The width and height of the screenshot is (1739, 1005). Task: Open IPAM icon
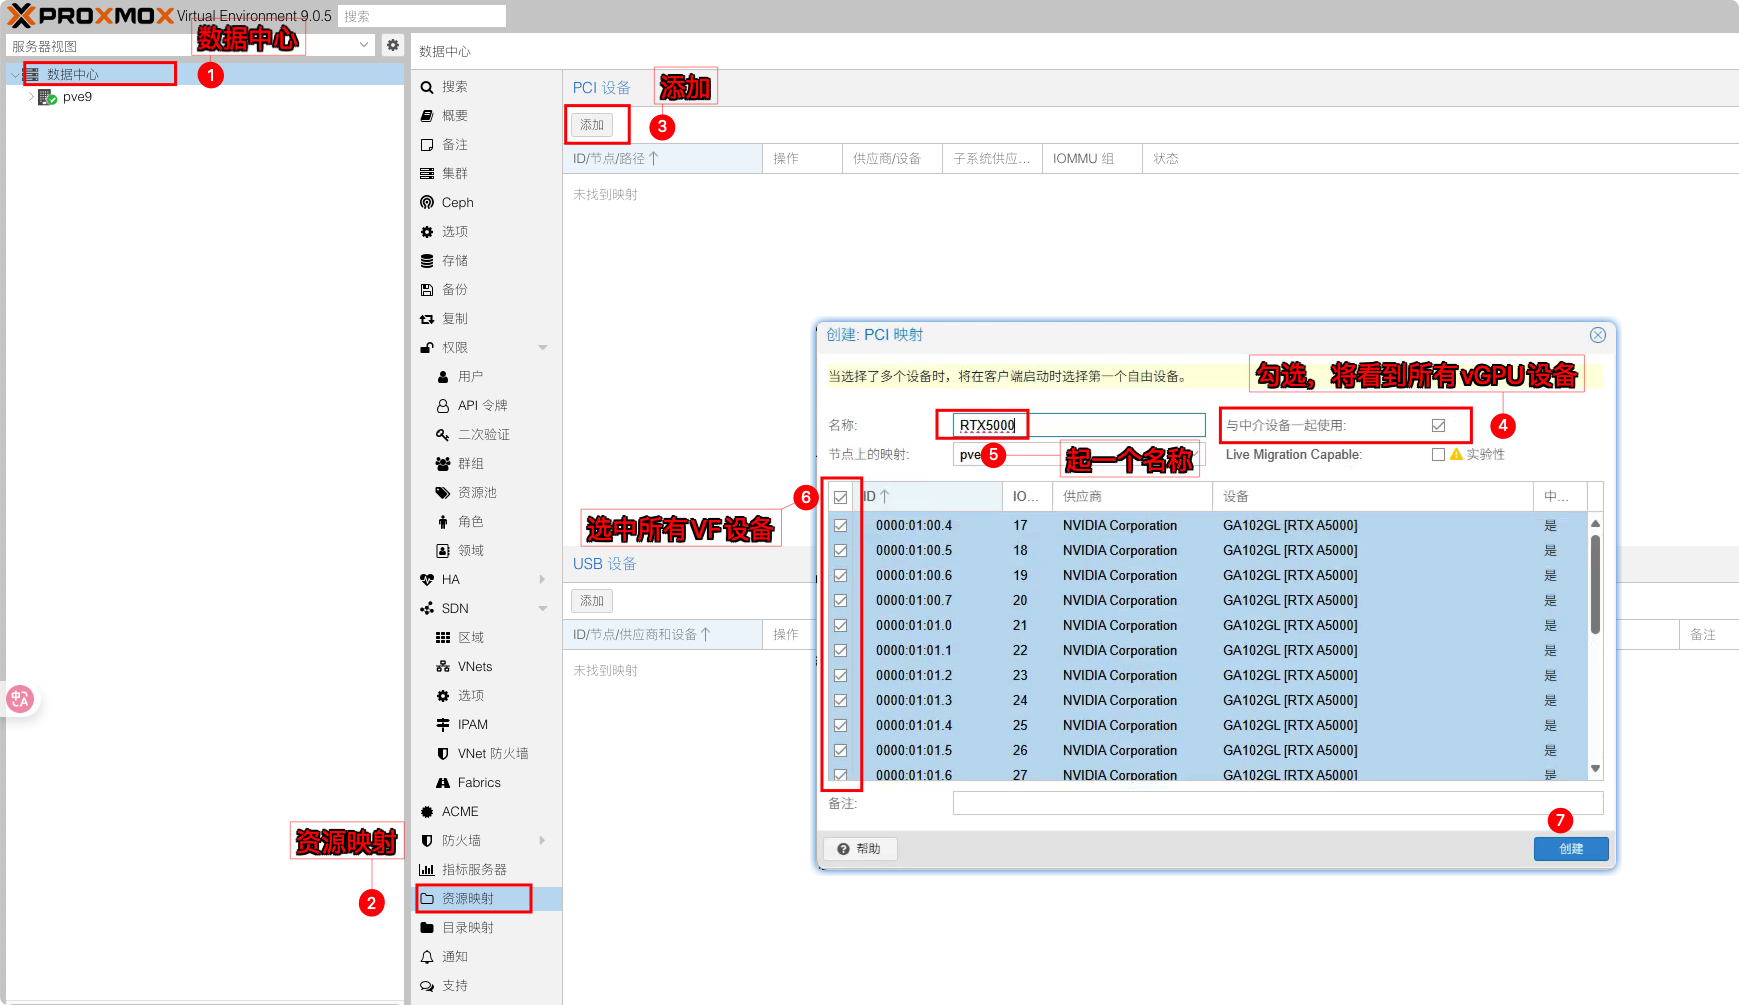click(443, 725)
